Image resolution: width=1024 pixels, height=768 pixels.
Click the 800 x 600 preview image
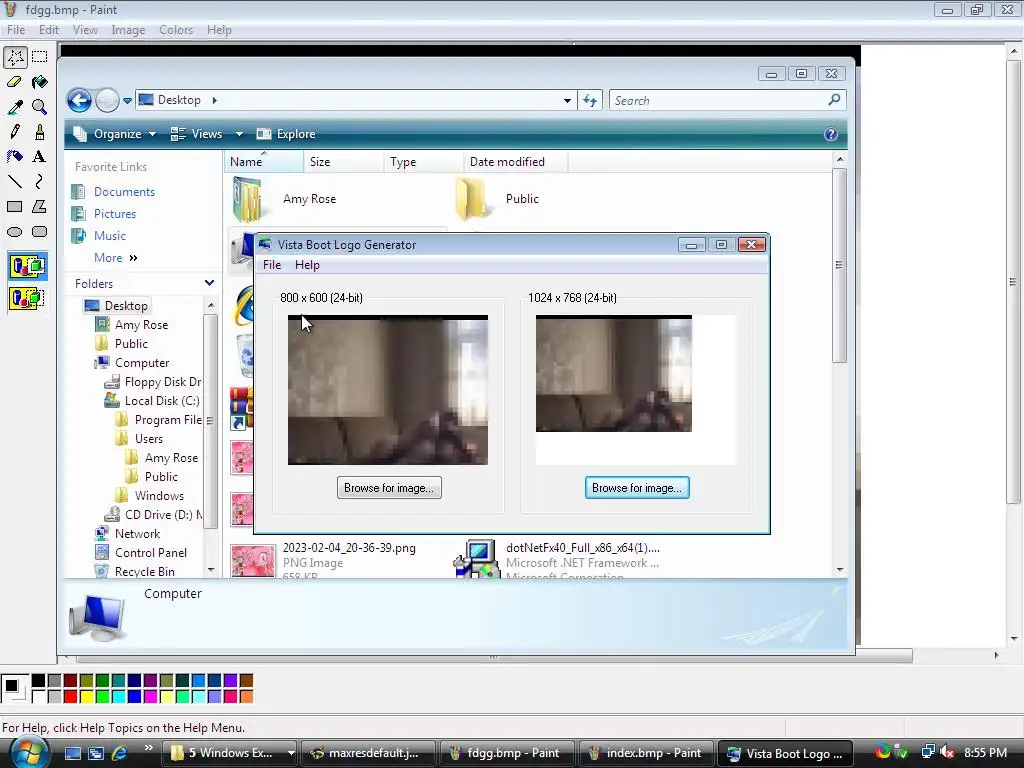[x=388, y=390]
